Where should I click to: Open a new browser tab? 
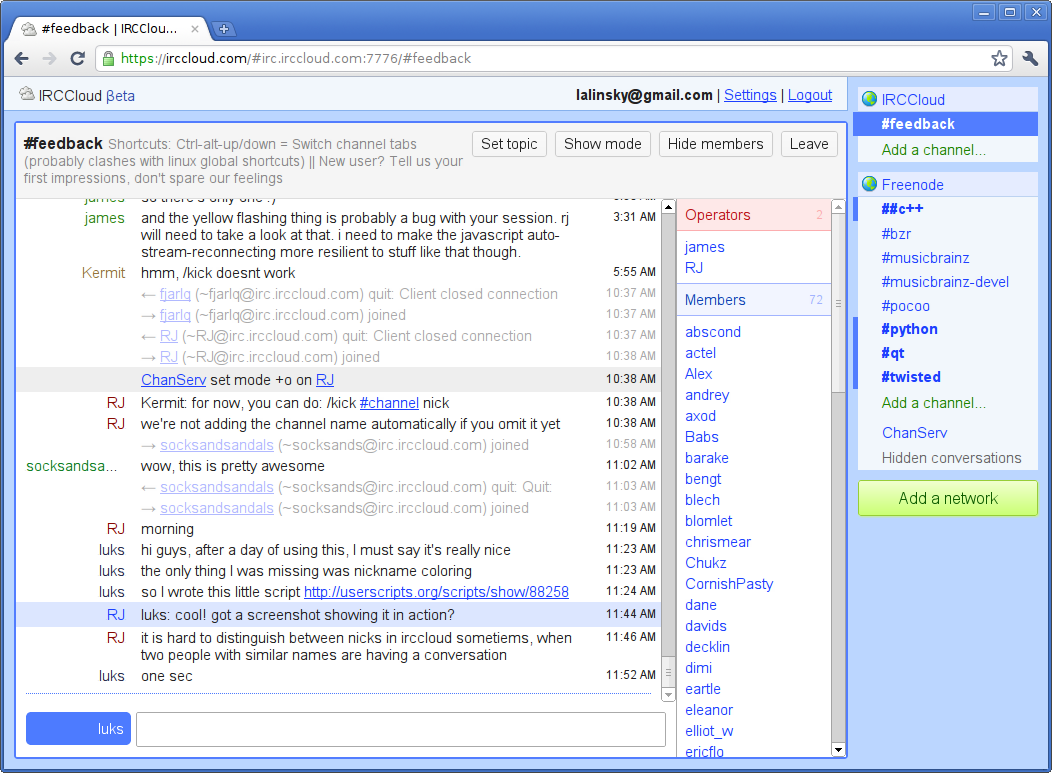224,29
